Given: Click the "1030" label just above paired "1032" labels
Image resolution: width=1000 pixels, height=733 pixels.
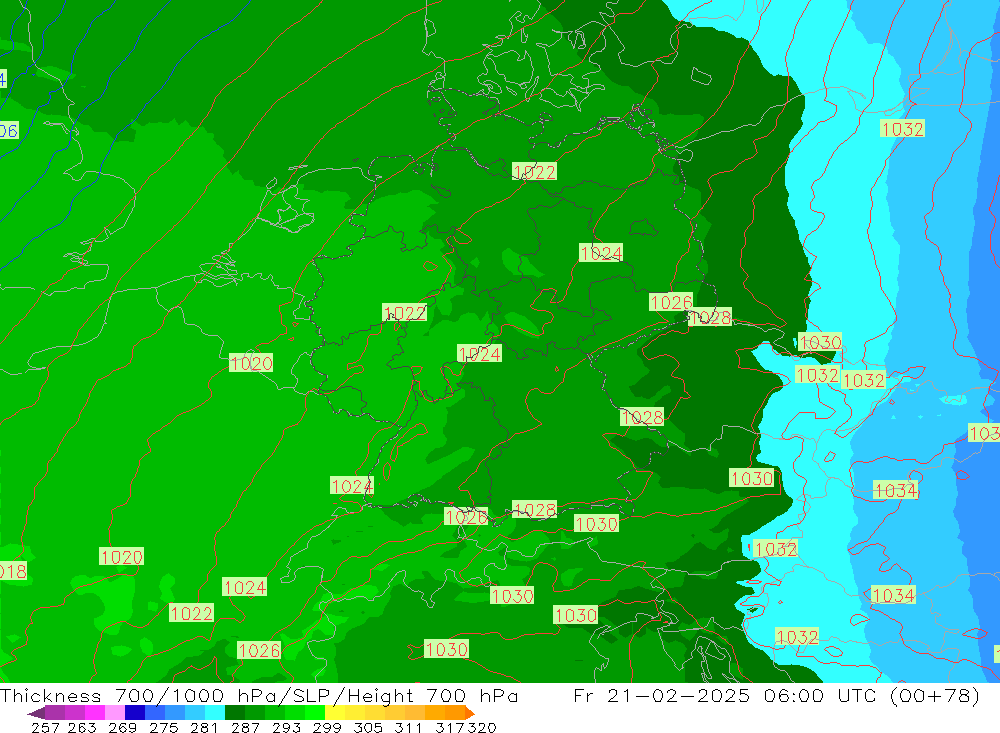Looking at the screenshot, I should [820, 343].
